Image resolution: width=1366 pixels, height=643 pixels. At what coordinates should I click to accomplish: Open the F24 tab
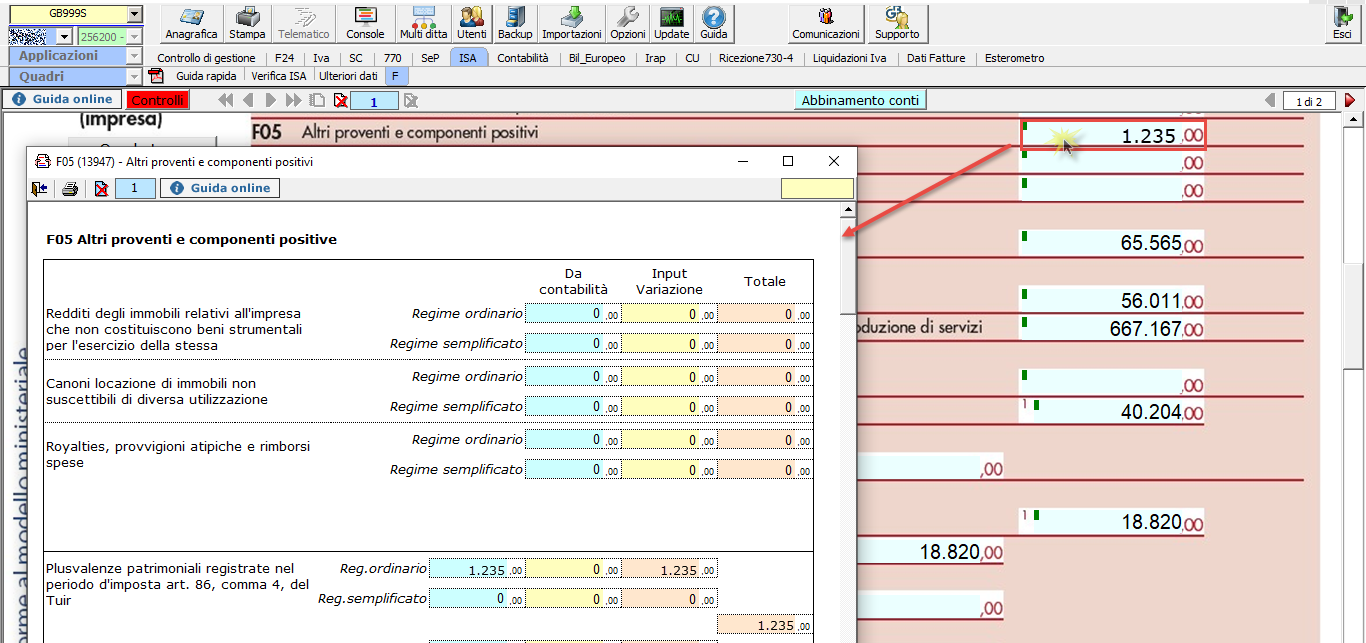click(284, 58)
